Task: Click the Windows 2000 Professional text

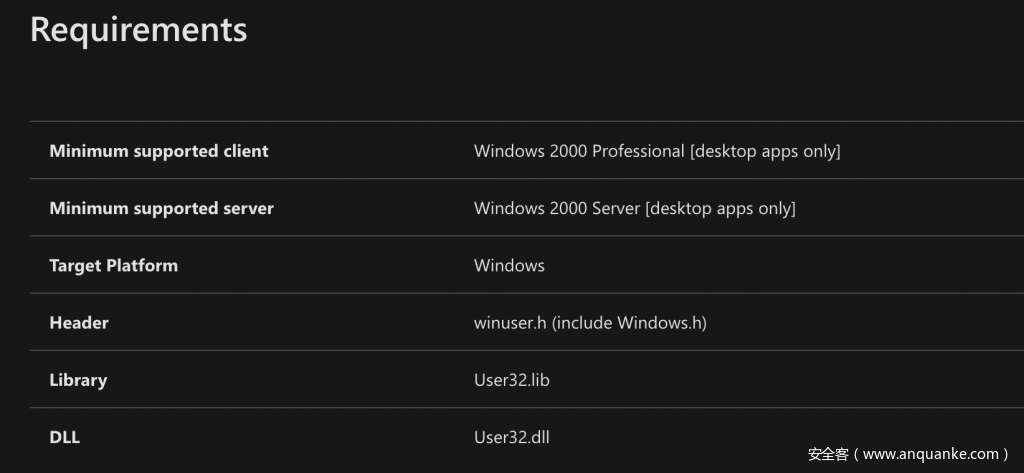Action: (x=579, y=151)
